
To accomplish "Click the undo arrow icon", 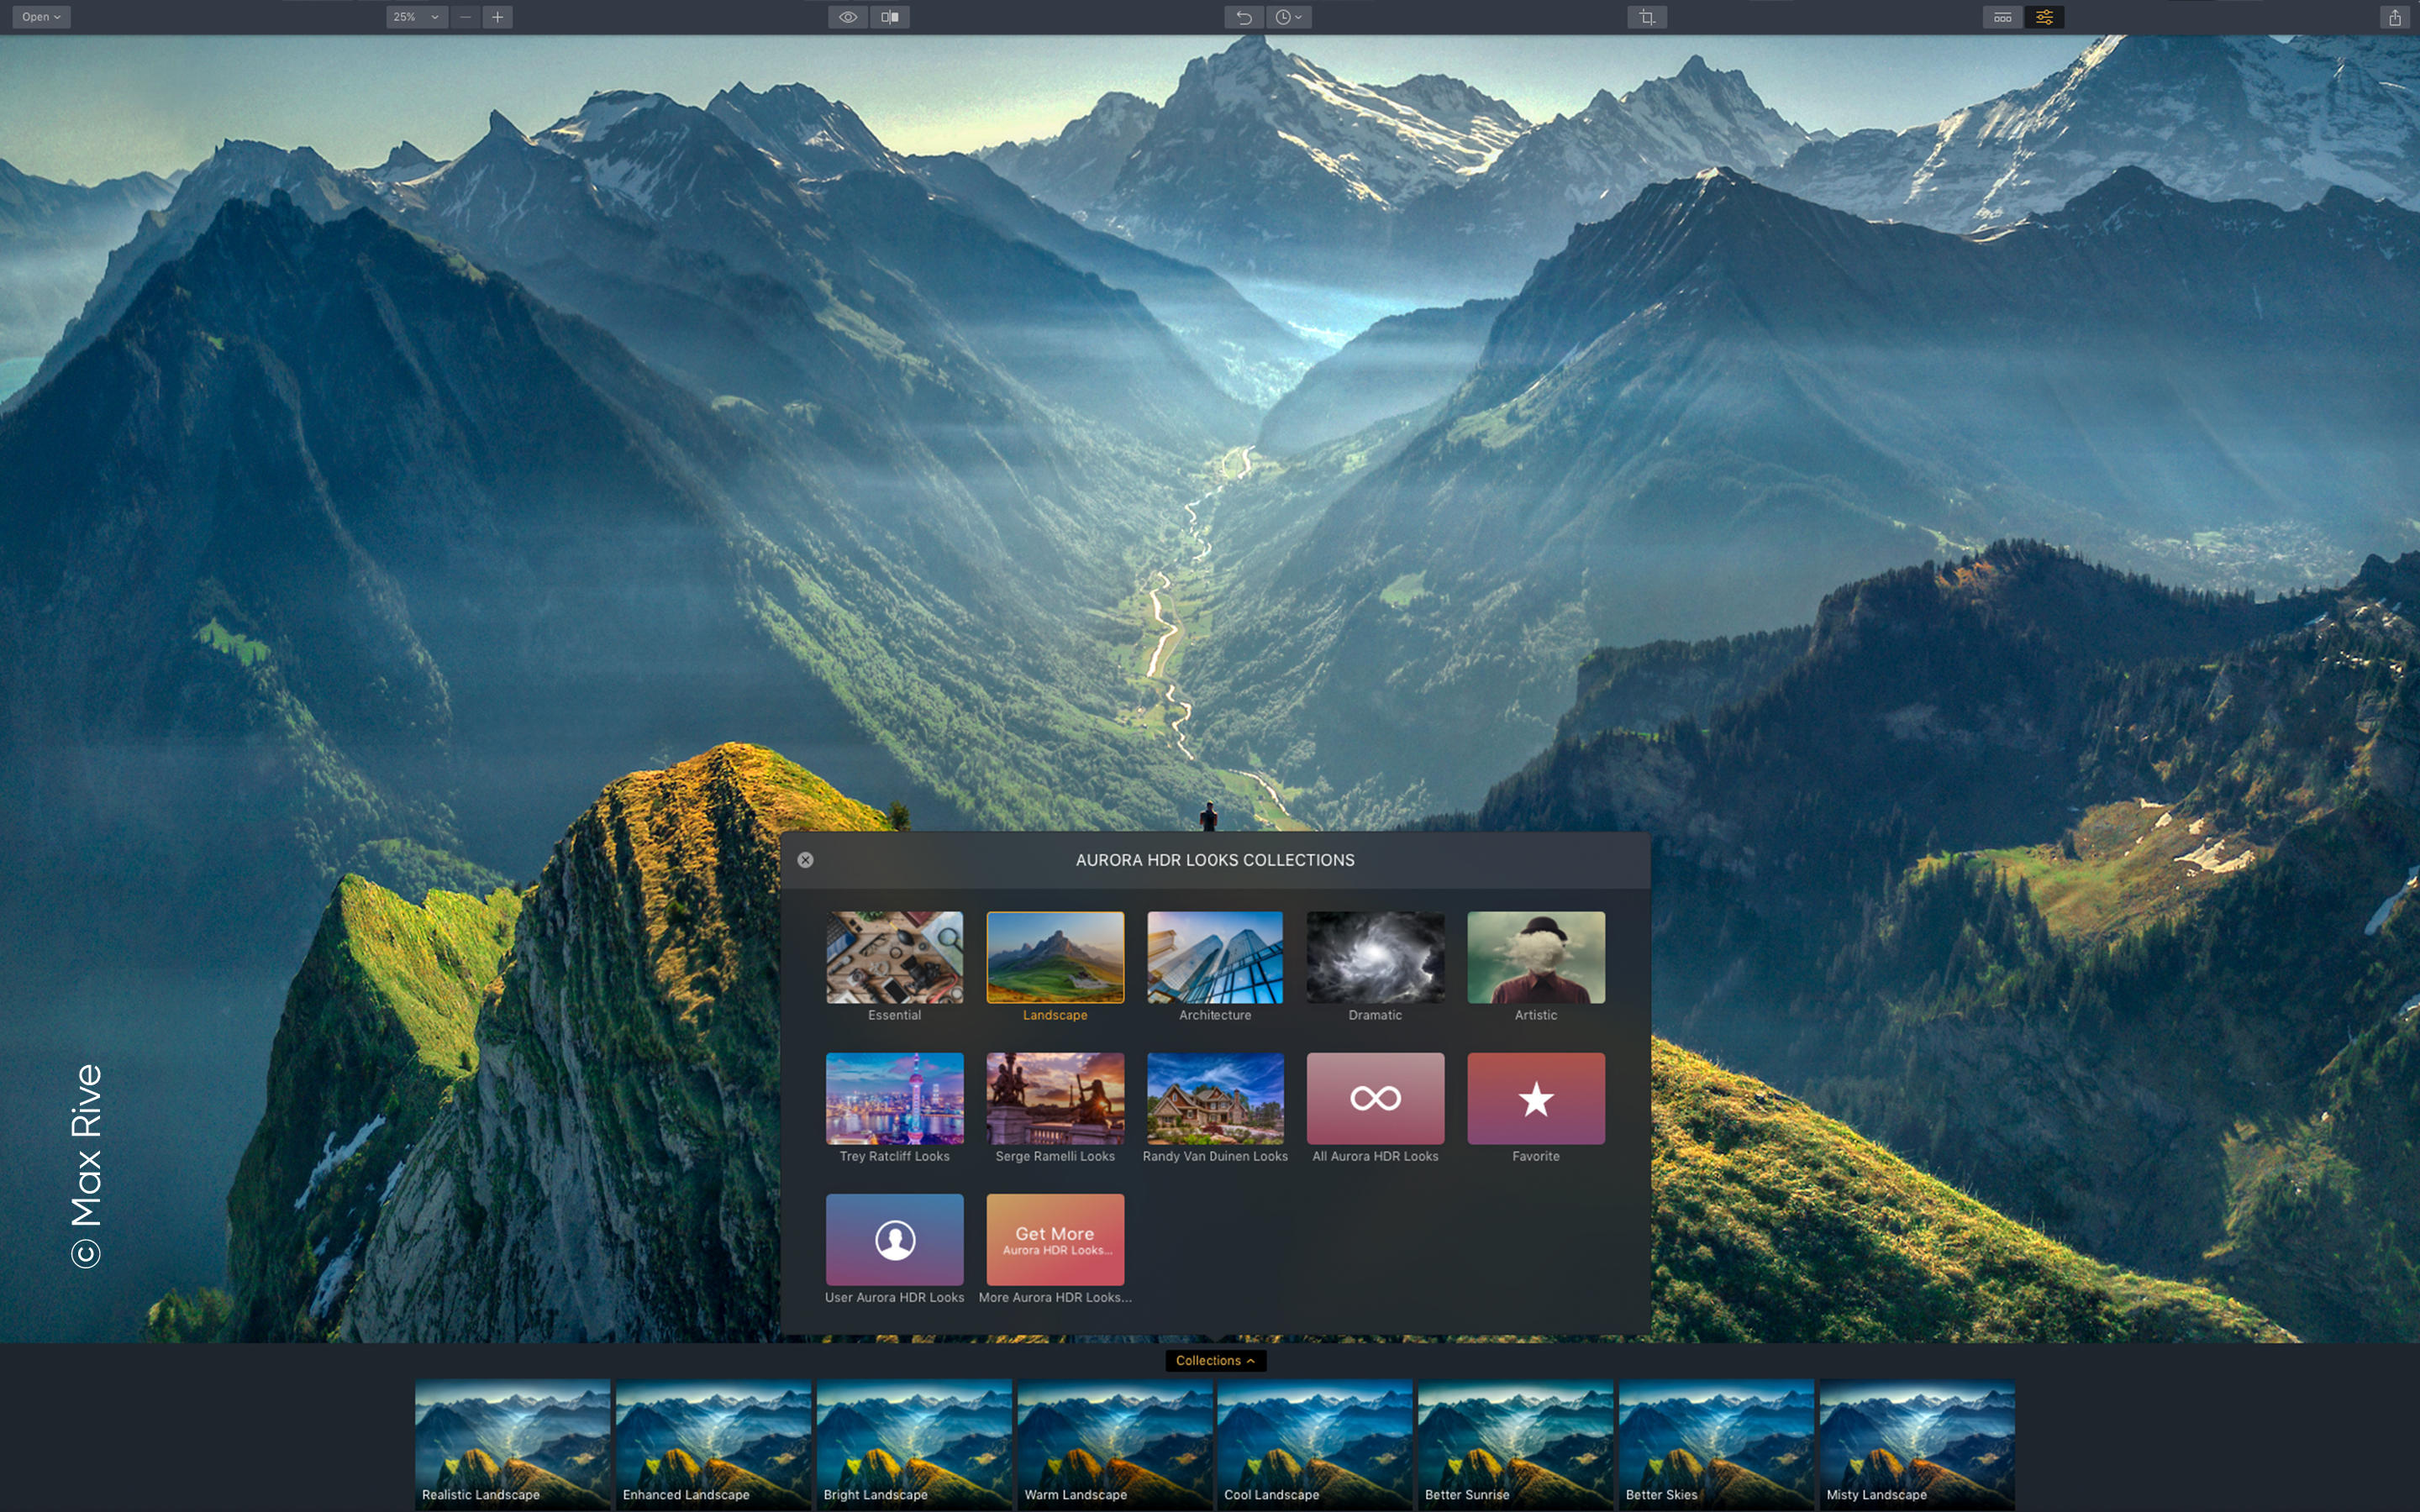I will 1244,17.
